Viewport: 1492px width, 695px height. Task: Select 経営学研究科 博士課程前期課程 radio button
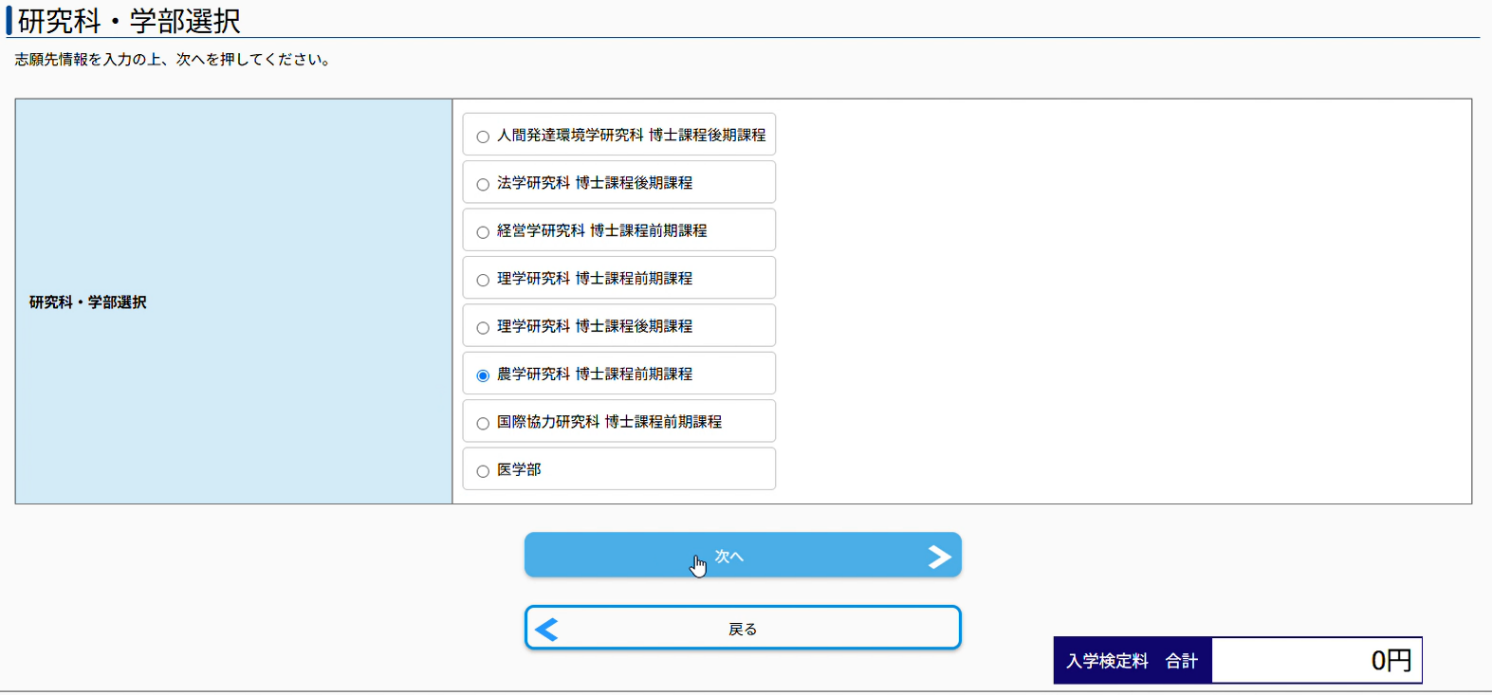click(x=483, y=232)
